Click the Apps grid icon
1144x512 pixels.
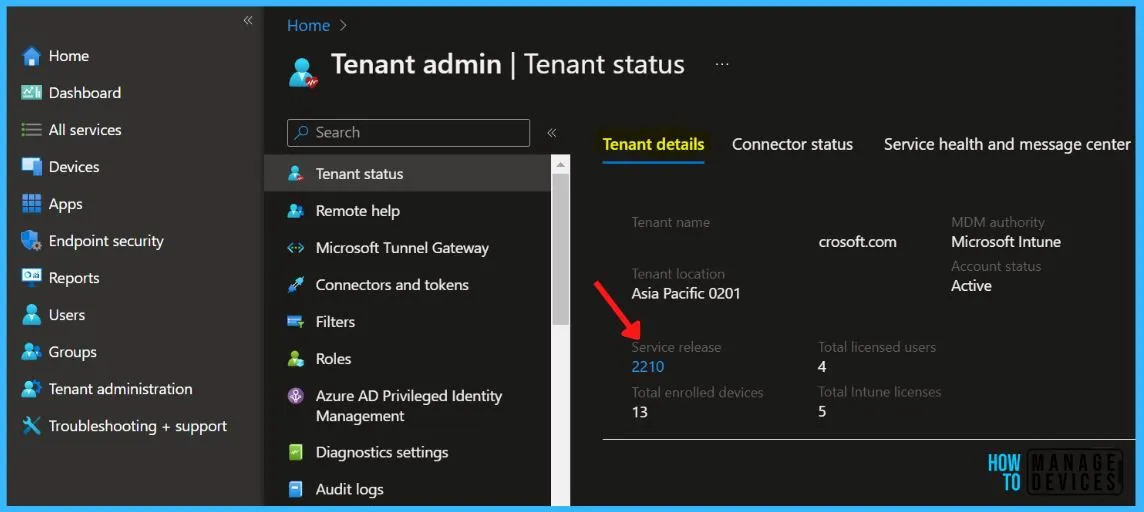(31, 204)
